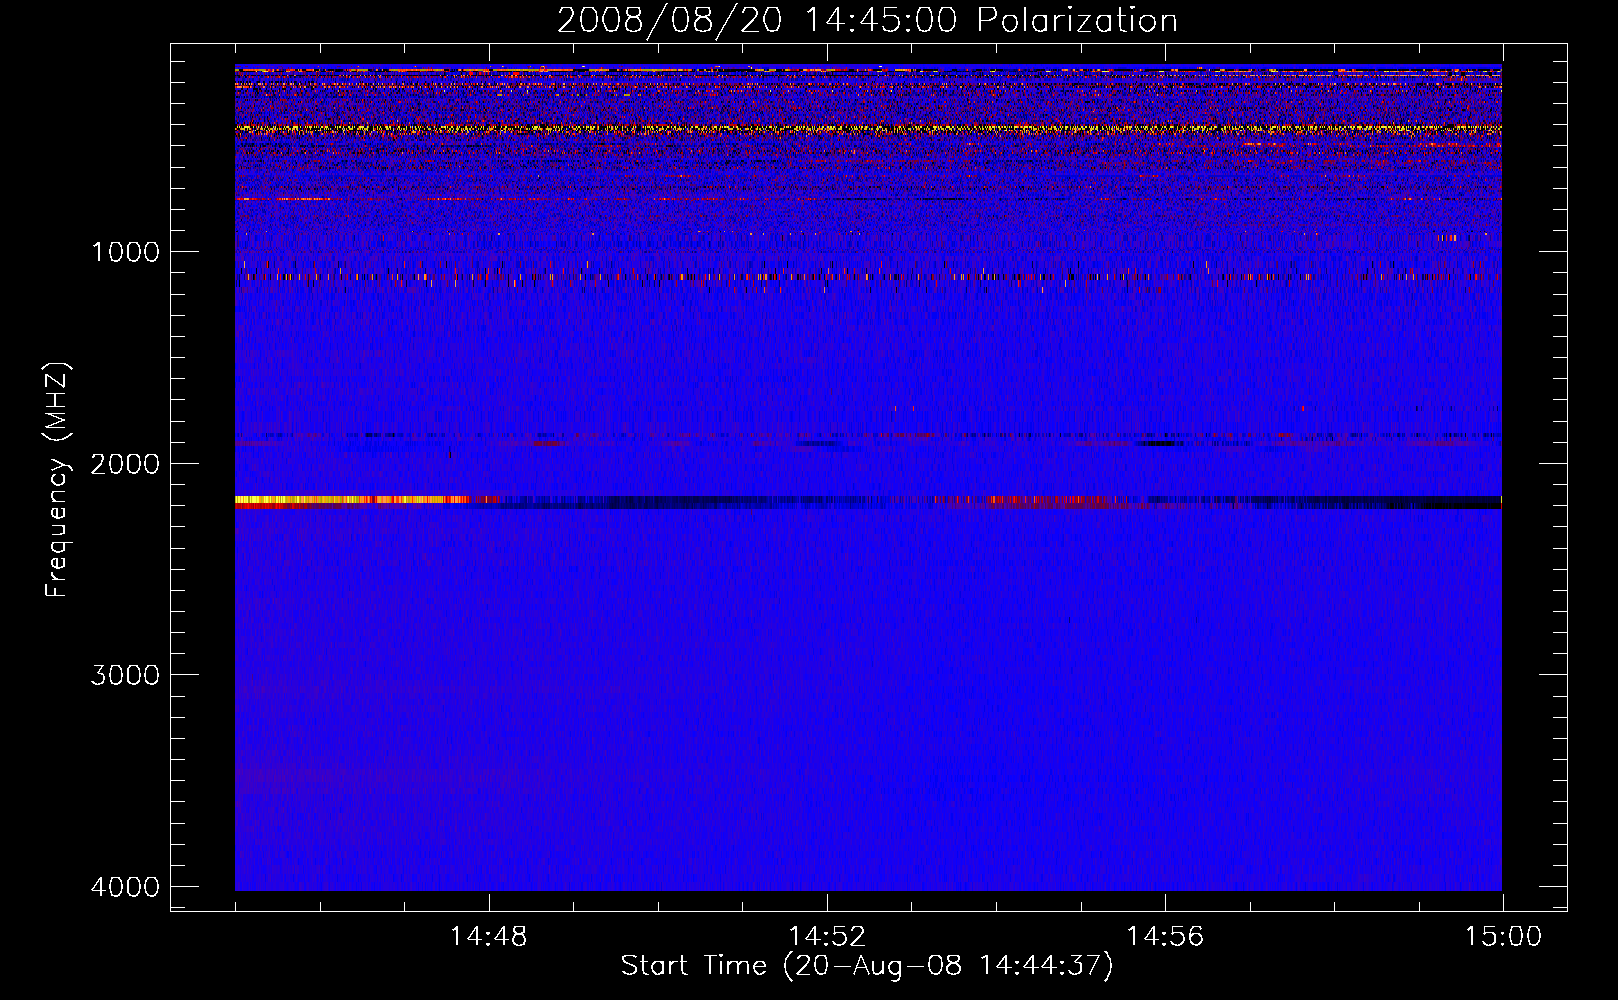Click the 'Start Time (20-Aug-08 14:44:37)' x-axis label
This screenshot has height=1000, width=1618.
(867, 966)
